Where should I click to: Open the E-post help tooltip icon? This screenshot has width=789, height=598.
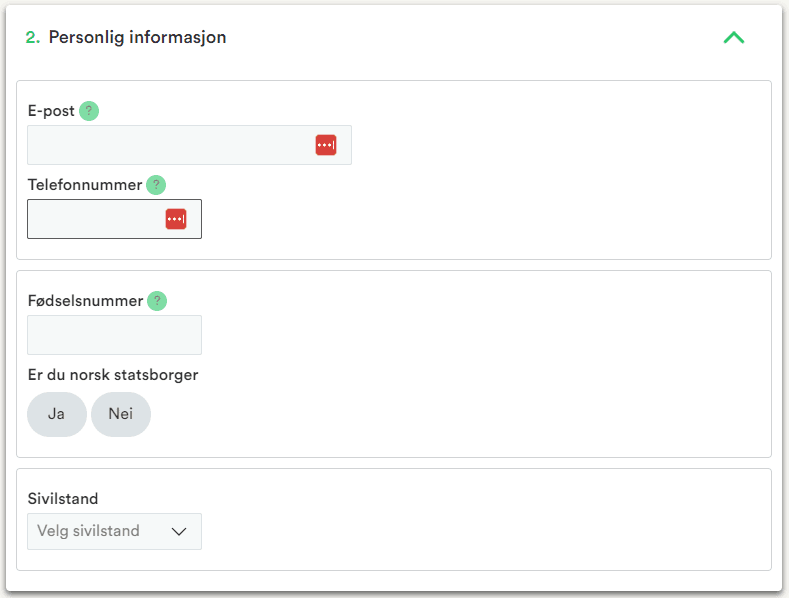click(x=89, y=111)
